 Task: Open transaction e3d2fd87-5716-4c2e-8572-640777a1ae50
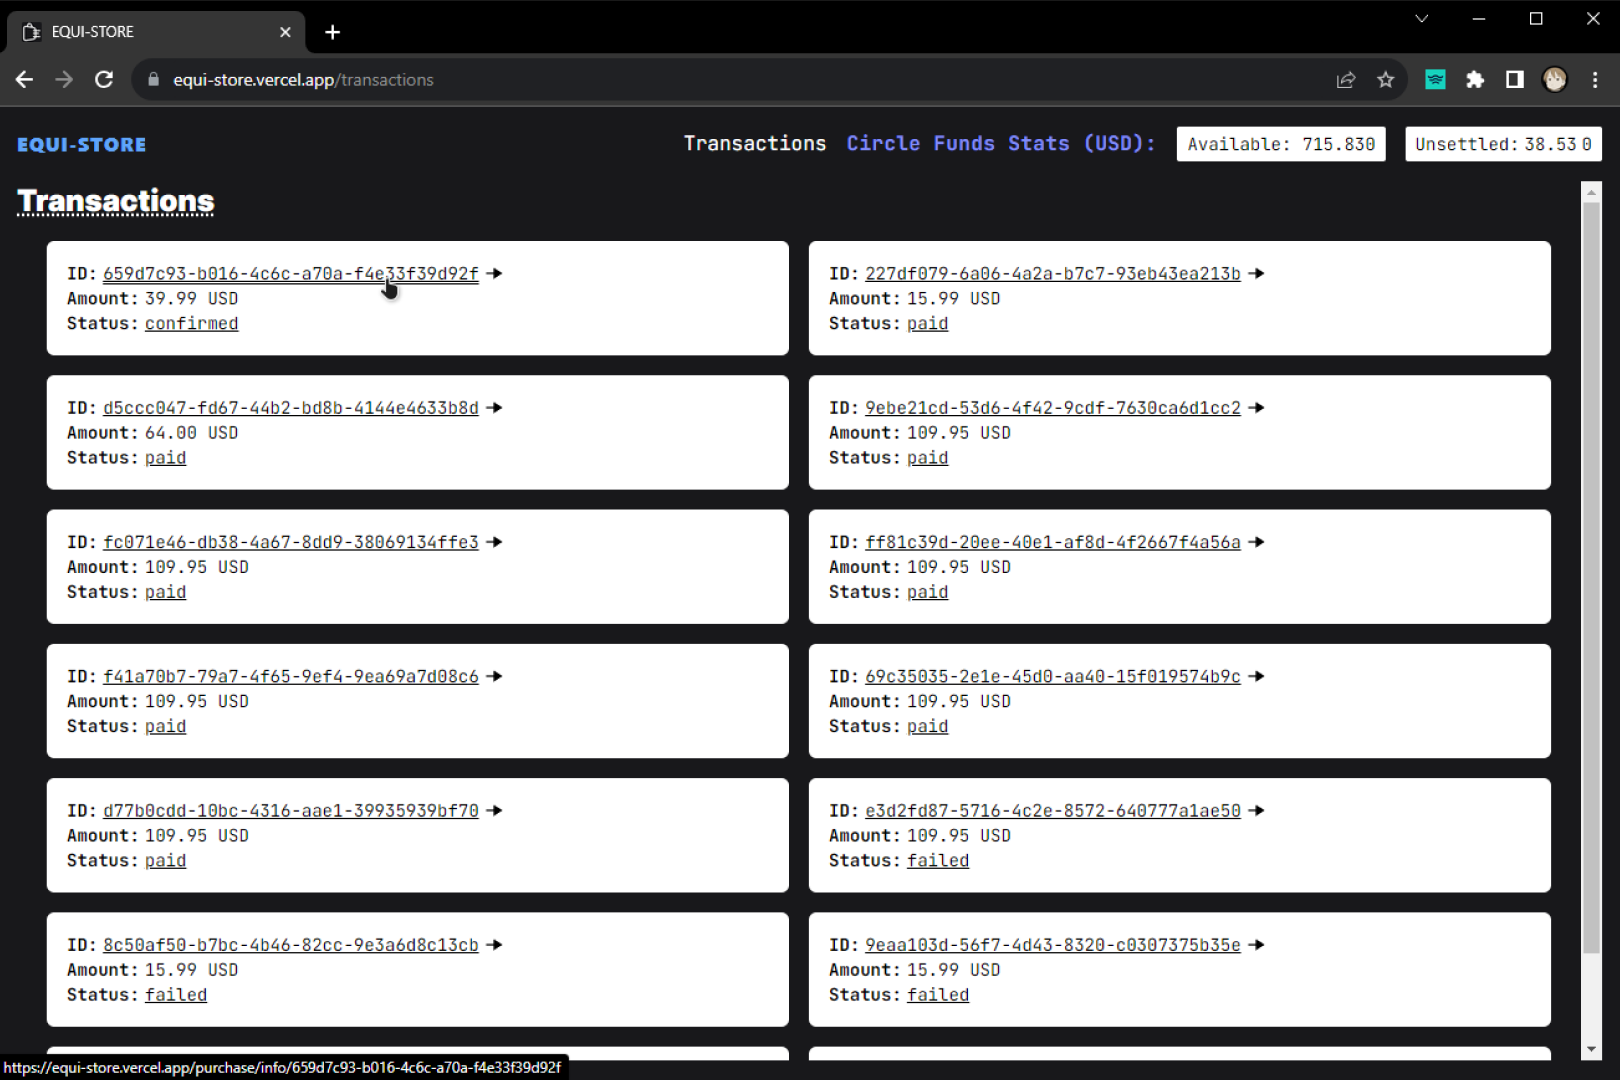click(1053, 811)
